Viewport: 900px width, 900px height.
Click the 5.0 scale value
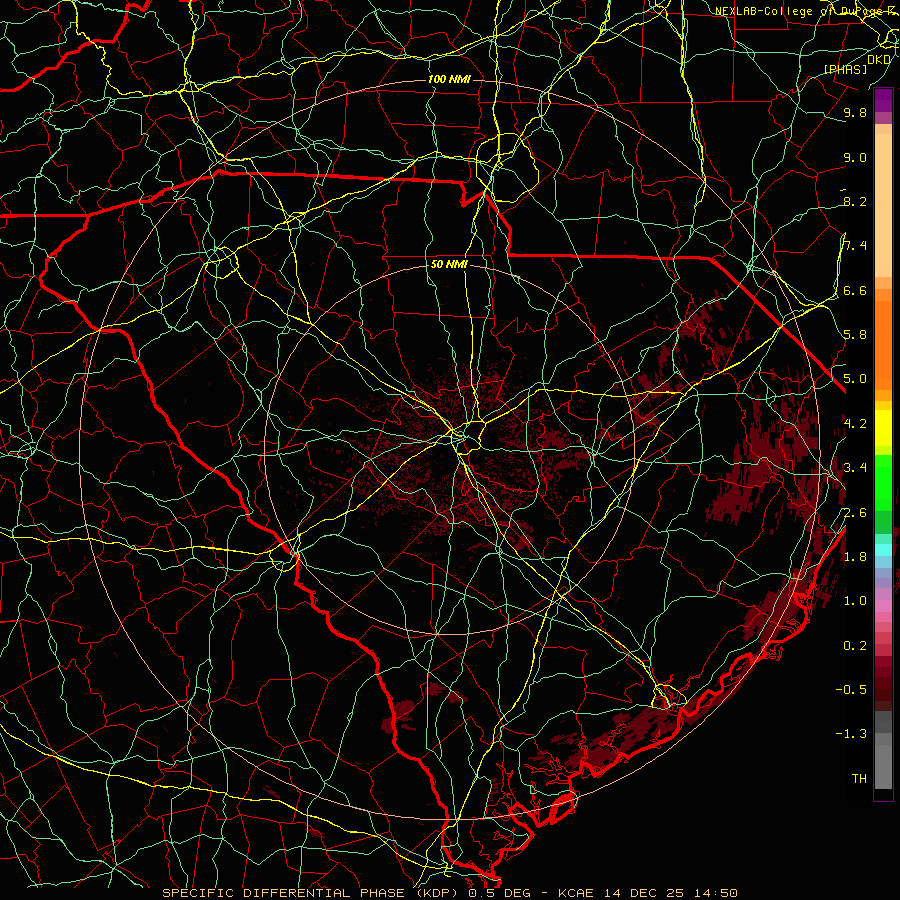coord(855,379)
